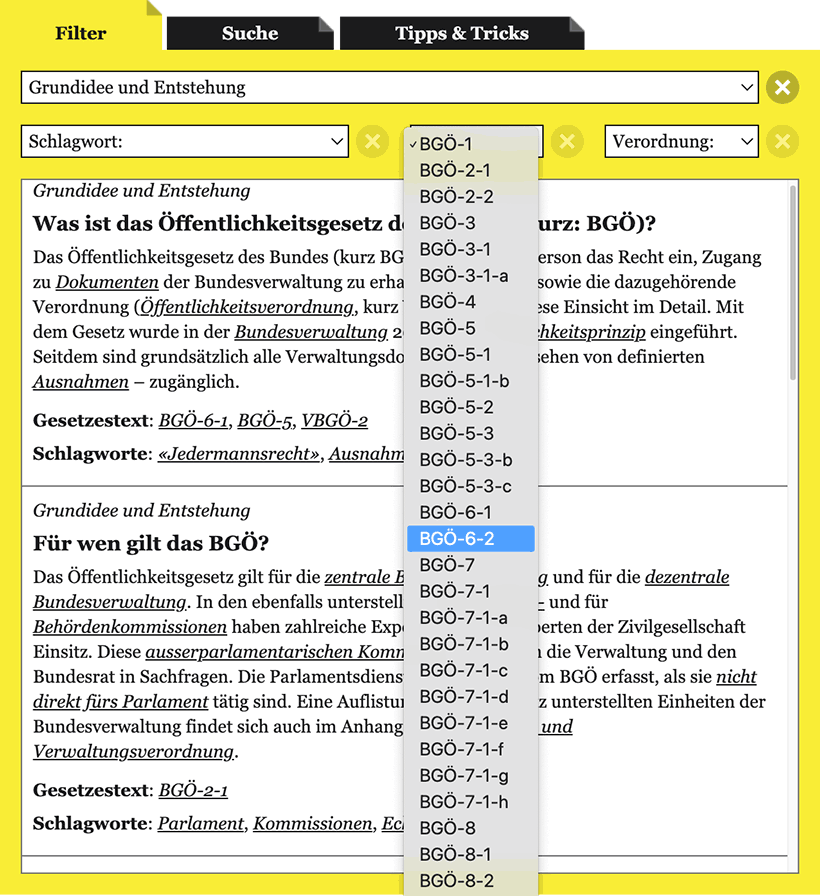
Task: Open the VBGÖ-2 law text link
Action: click(x=335, y=421)
